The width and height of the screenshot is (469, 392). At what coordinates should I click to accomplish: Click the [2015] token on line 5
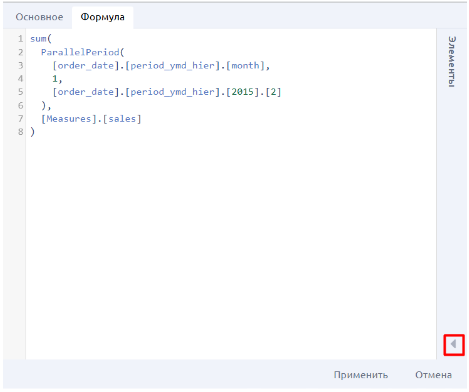click(x=243, y=92)
